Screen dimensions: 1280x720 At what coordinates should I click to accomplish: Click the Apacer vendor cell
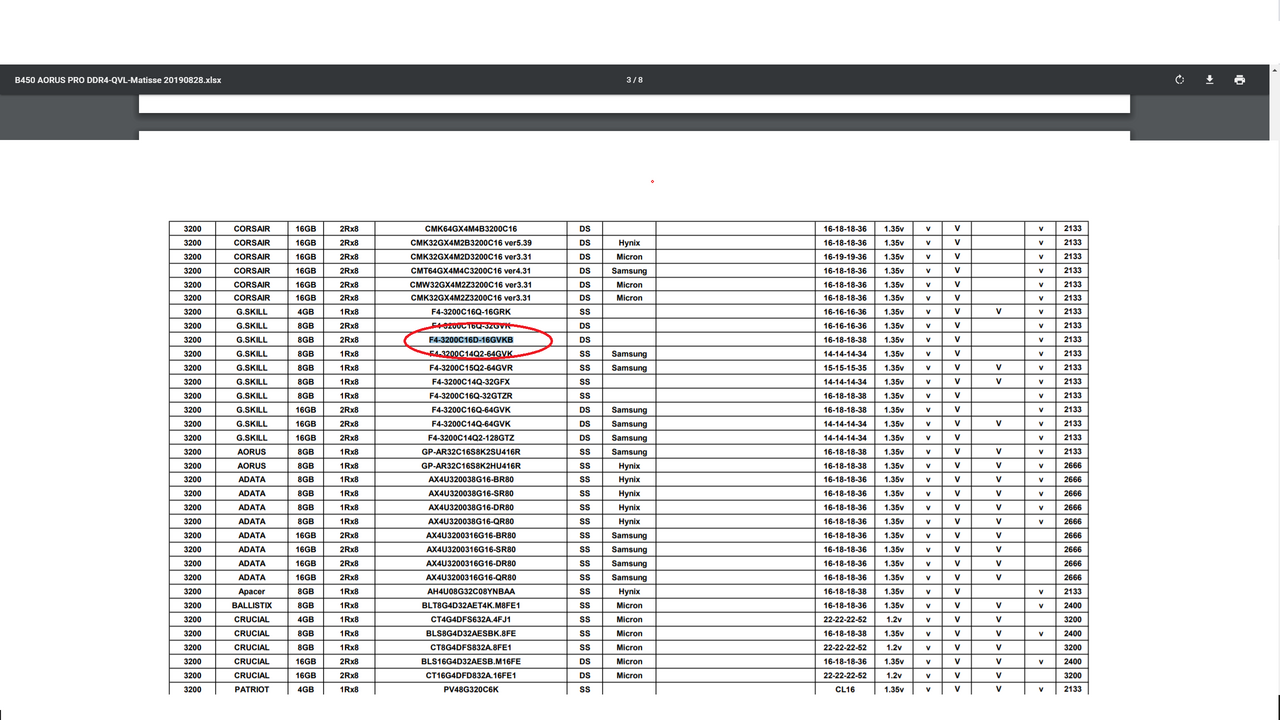[x=252, y=592]
